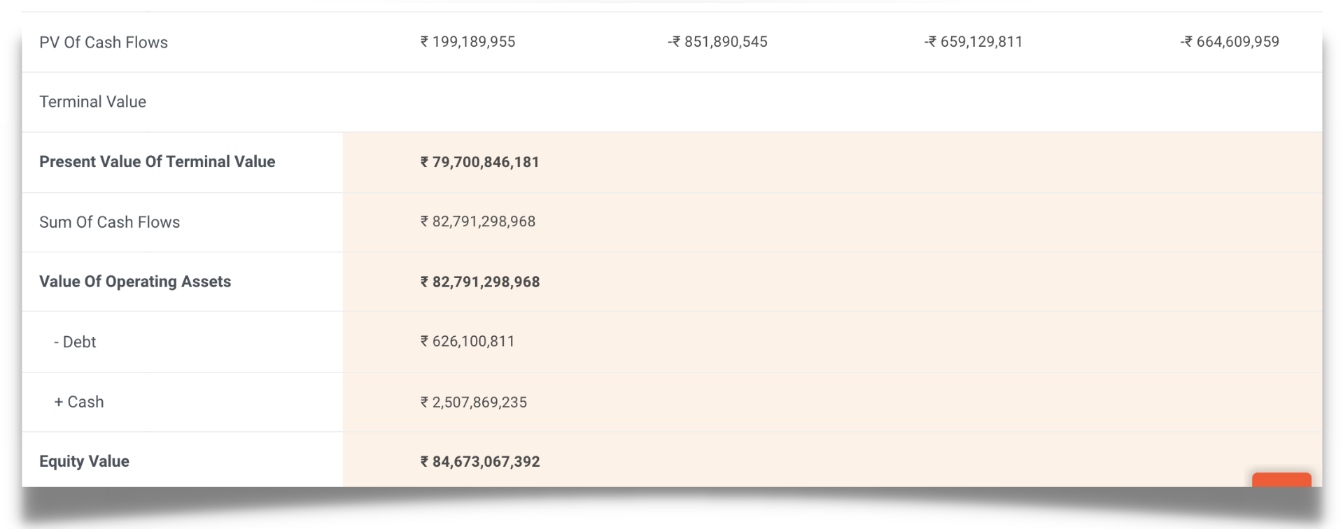1343x529 pixels.
Task: Click the ₹ 82,791,298,968 Sum Of Cash Flows amount
Action: [x=478, y=222]
